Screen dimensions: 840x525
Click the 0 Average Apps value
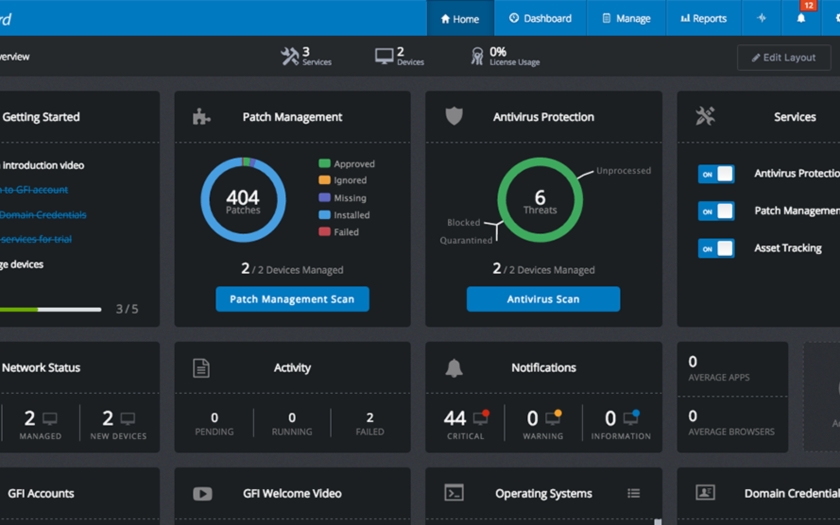693,362
